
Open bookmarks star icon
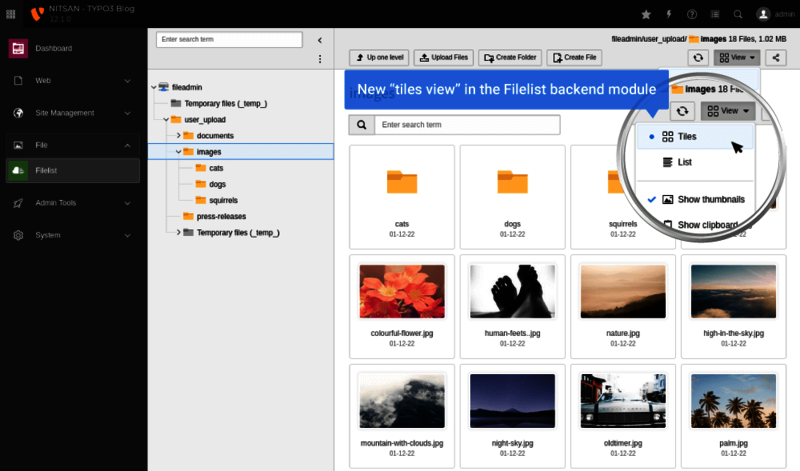(646, 14)
